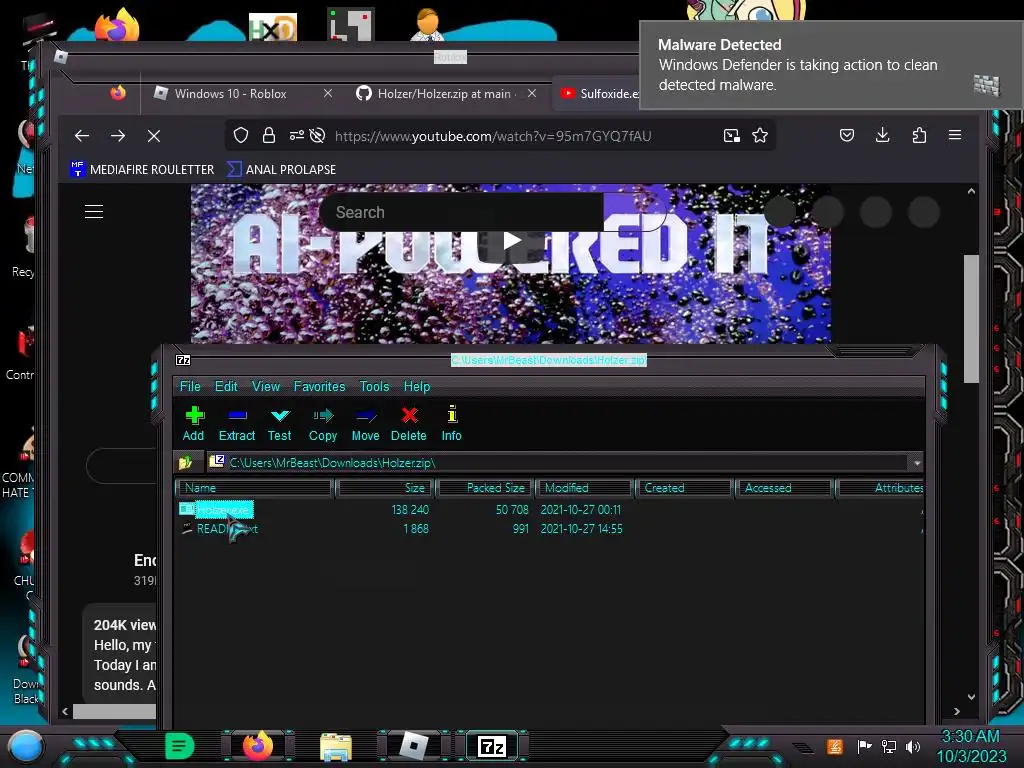Open the View menu in 7-Zip
The height and width of the screenshot is (768, 1024).
click(x=266, y=387)
